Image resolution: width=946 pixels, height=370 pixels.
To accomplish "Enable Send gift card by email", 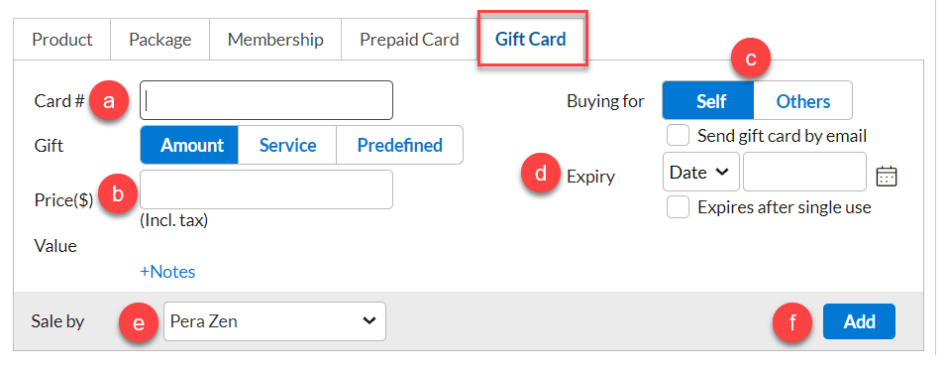I will (x=678, y=136).
